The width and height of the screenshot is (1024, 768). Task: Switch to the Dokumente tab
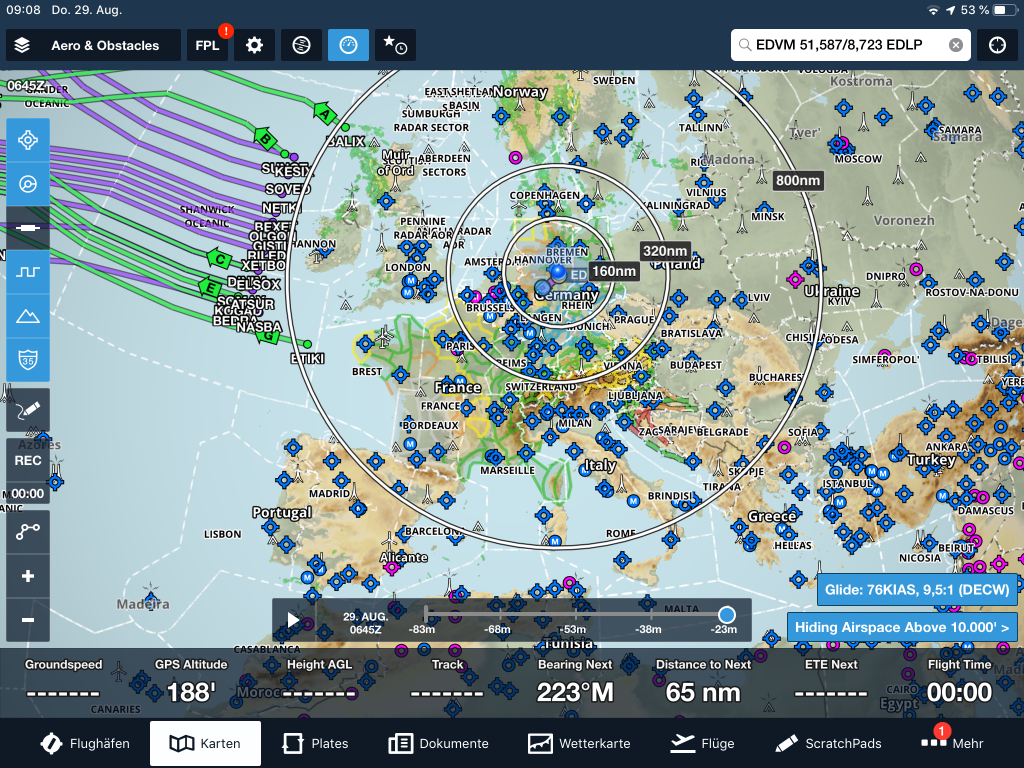point(438,743)
